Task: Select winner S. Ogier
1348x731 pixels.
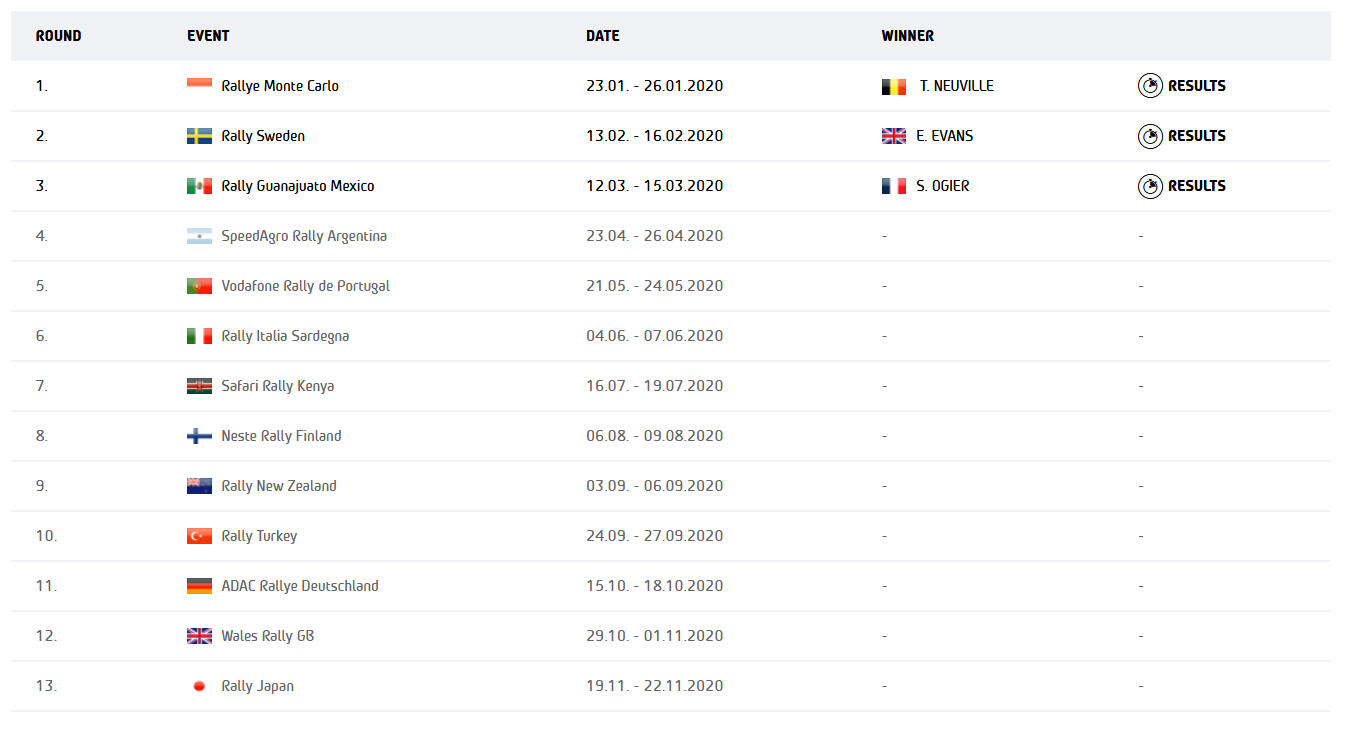Action: coord(942,186)
